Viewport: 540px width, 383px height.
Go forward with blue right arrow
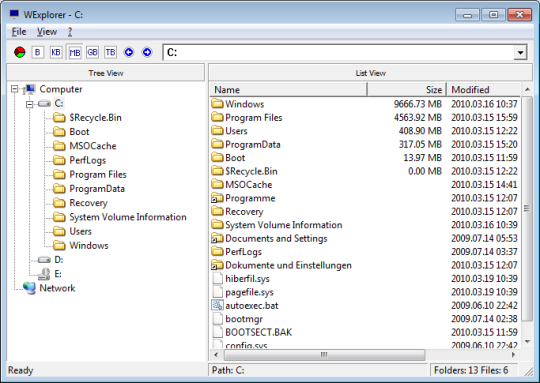[x=147, y=52]
